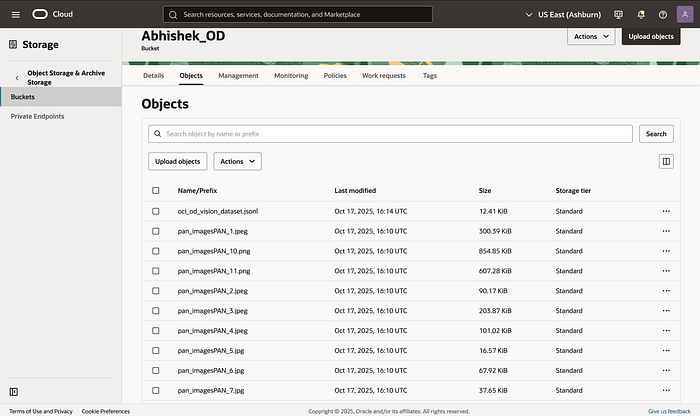The height and width of the screenshot is (416, 700).
Task: Open the manage table columns icon
Action: point(666,162)
